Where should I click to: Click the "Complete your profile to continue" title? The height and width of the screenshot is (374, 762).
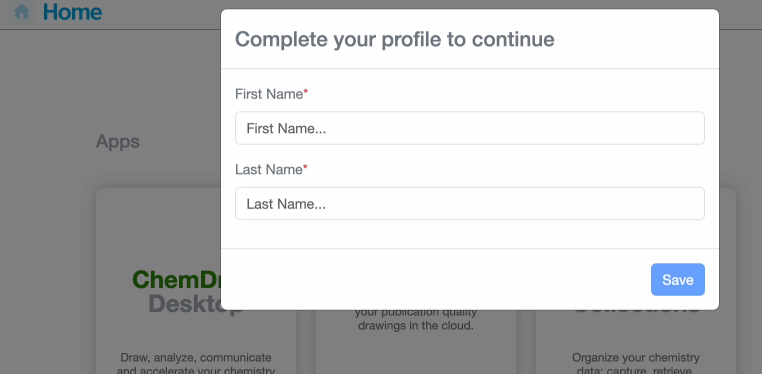point(395,39)
